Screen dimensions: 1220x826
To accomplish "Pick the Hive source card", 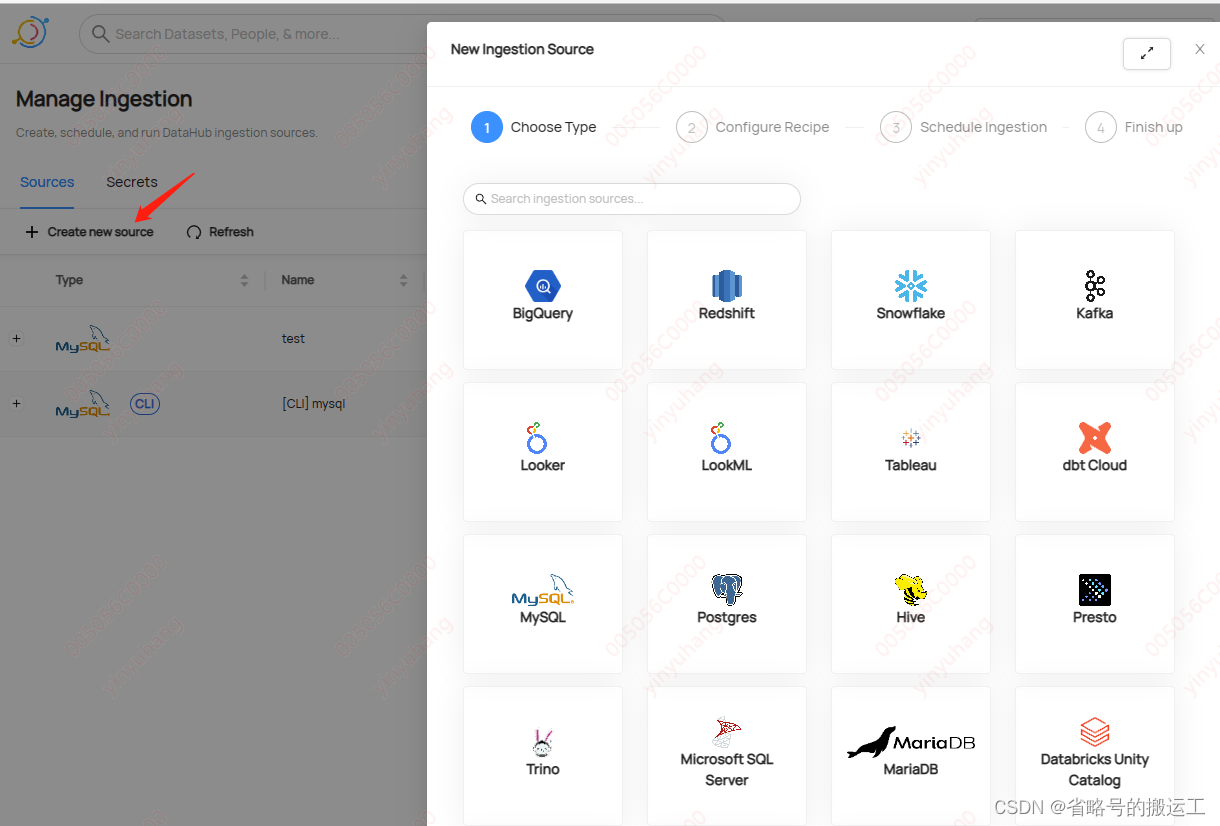I will coord(911,603).
